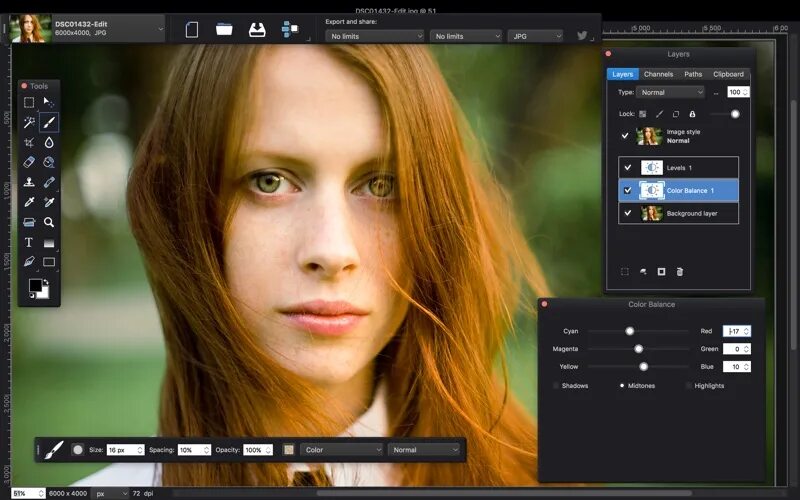This screenshot has height=500, width=800.
Task: Select the Healing bandage tool
Action: point(48,182)
